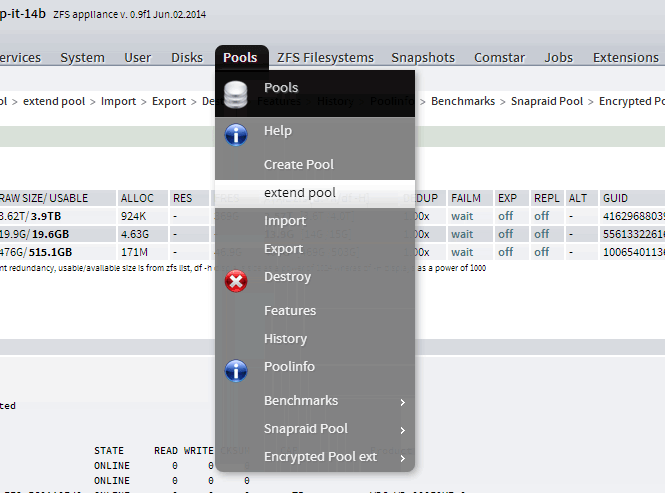The width and height of the screenshot is (665, 493).
Task: Open the Disks tab
Action: (187, 57)
